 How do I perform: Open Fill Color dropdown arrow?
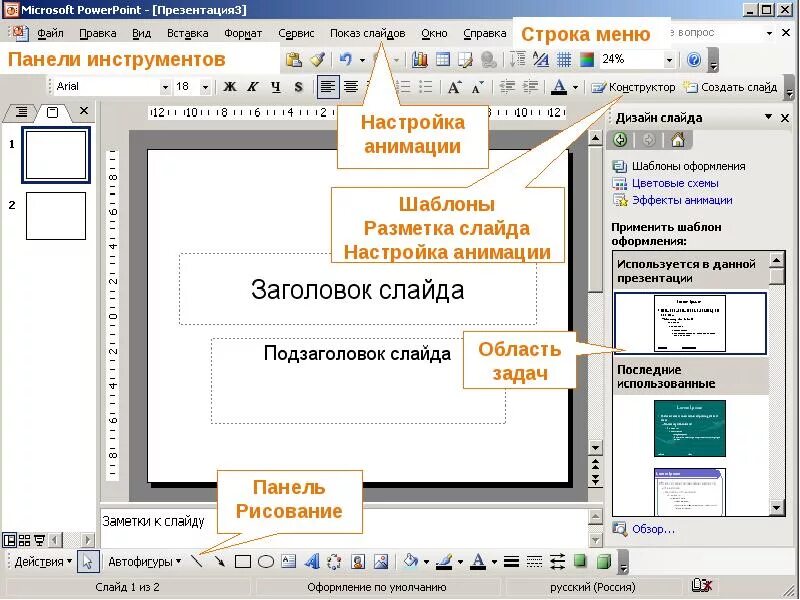(x=426, y=562)
